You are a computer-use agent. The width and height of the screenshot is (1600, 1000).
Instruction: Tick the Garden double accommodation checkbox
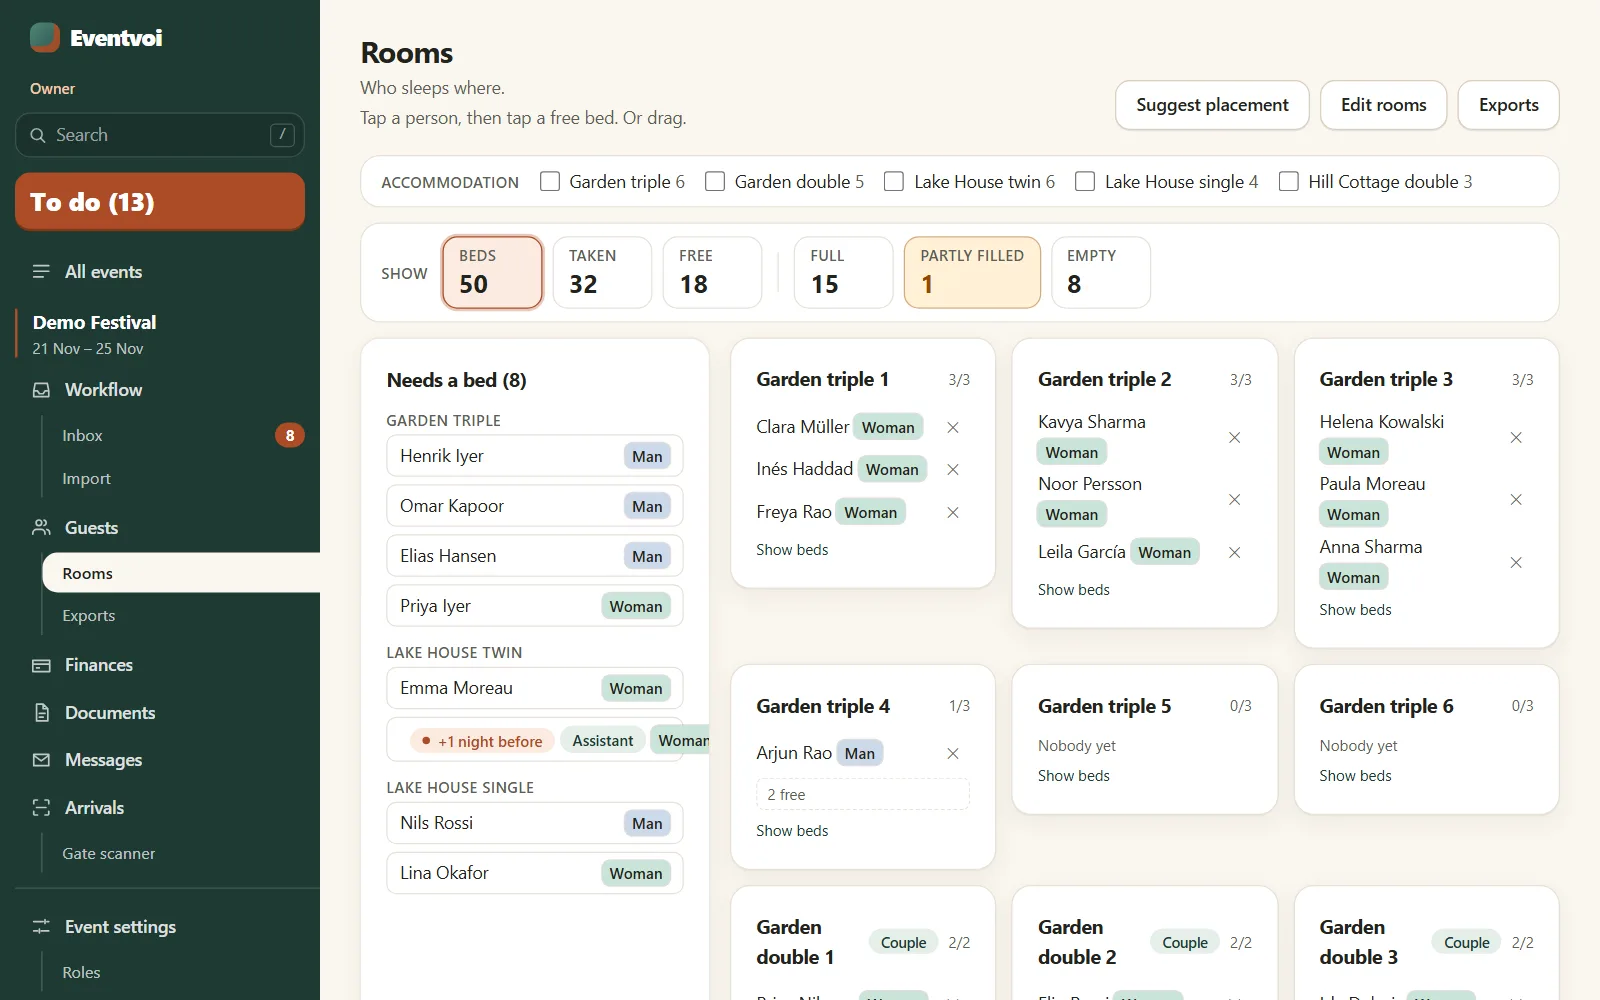point(715,181)
